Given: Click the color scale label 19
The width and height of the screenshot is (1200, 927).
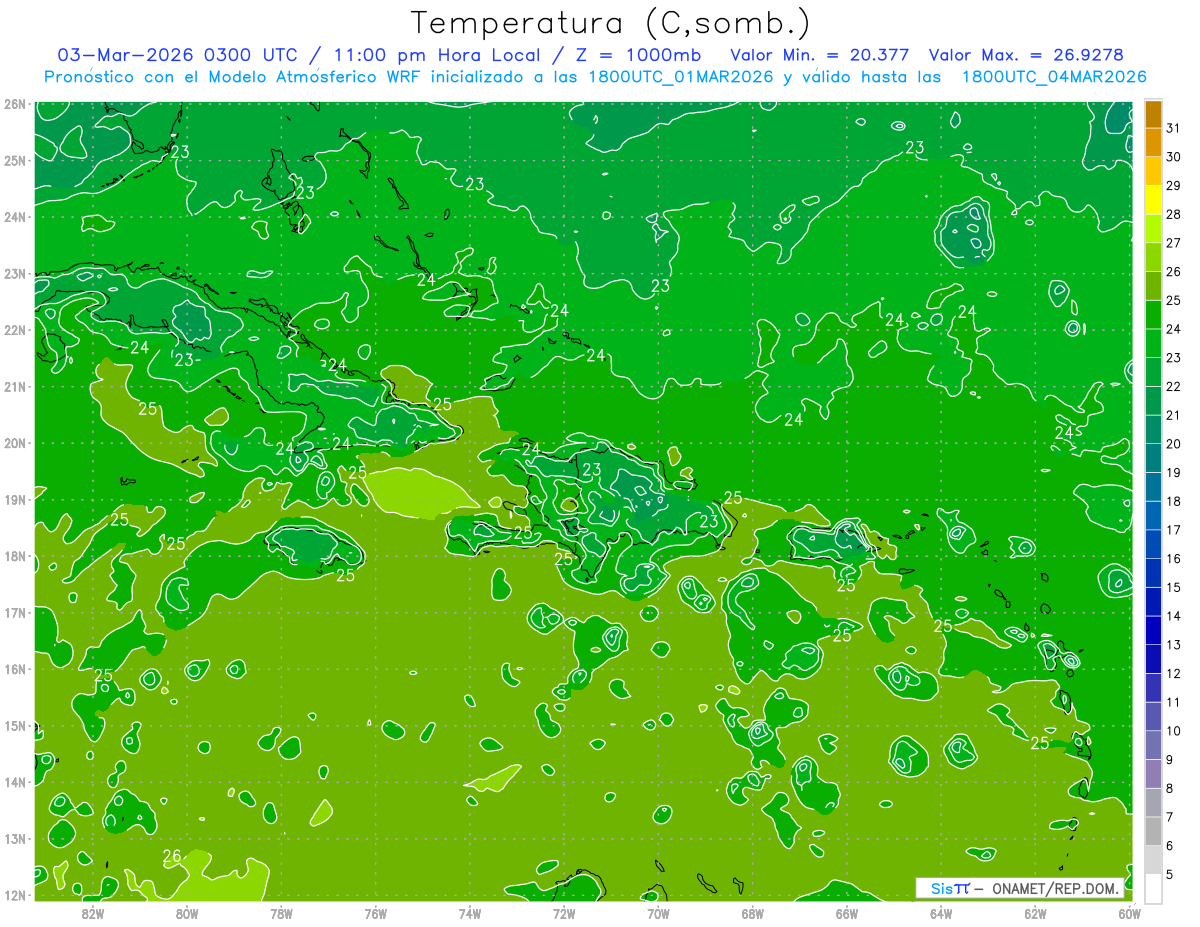Looking at the screenshot, I should (1174, 473).
